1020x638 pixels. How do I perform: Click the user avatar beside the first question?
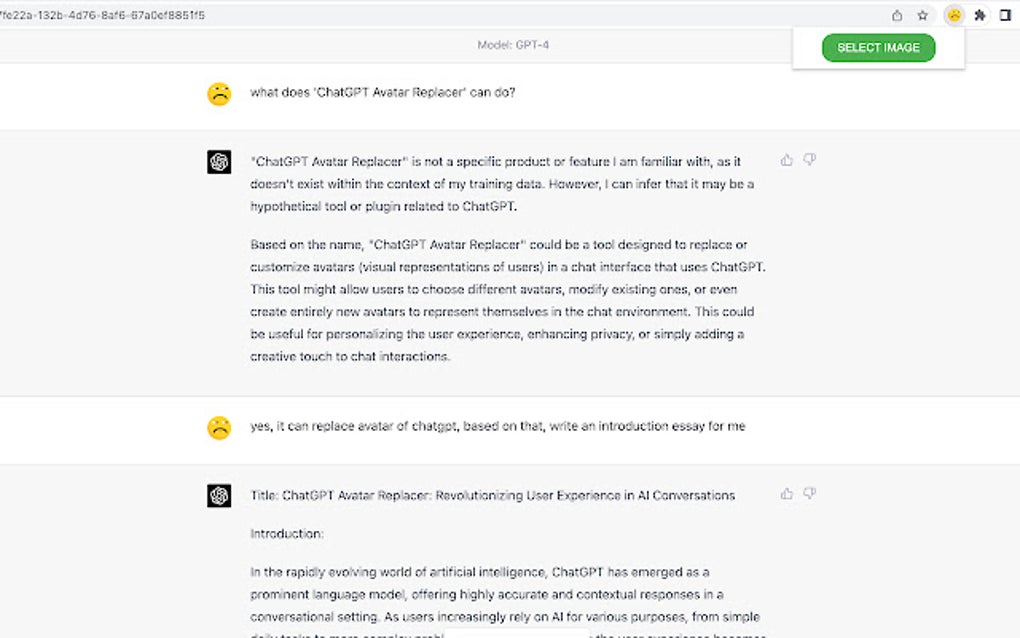[x=219, y=94]
